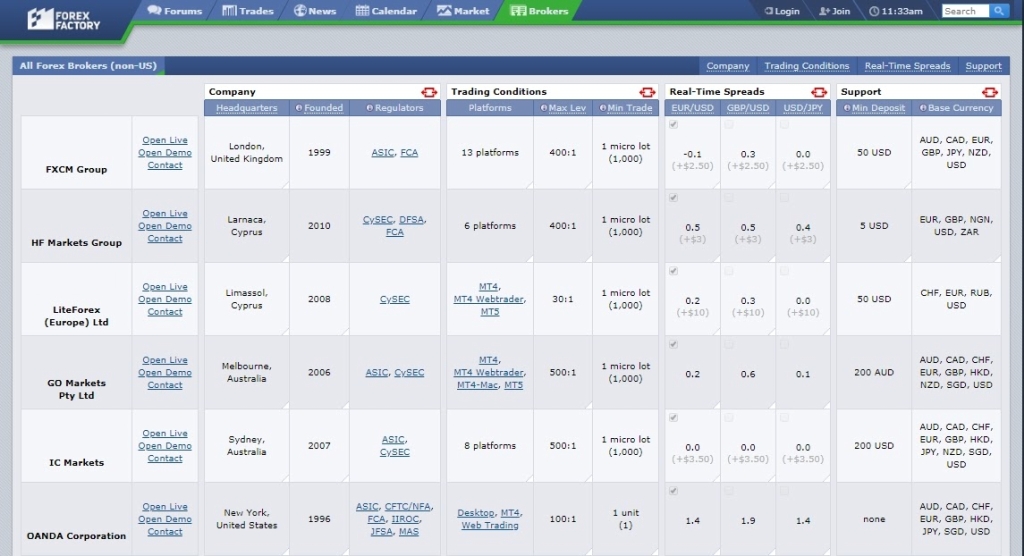Click the search magnifier button
1024x556 pixels.
click(999, 11)
